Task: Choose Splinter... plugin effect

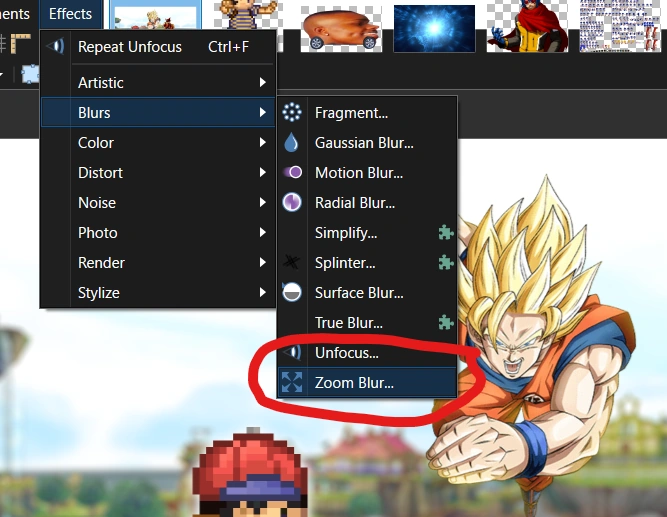Action: point(367,263)
